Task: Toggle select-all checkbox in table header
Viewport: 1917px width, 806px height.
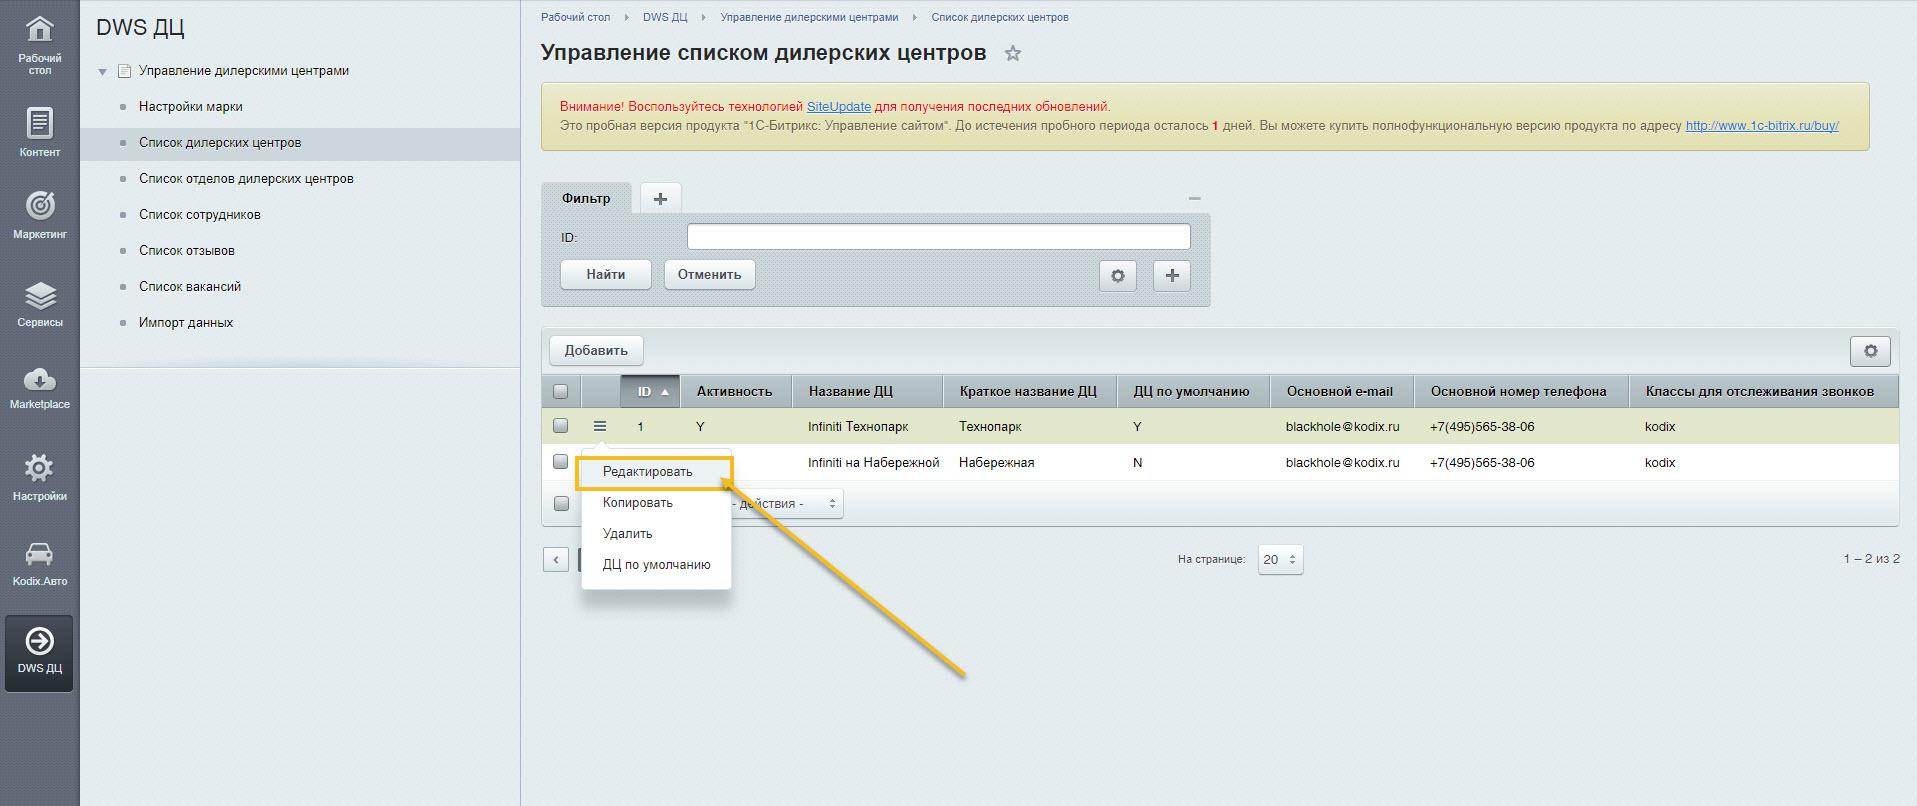Action: [561, 391]
